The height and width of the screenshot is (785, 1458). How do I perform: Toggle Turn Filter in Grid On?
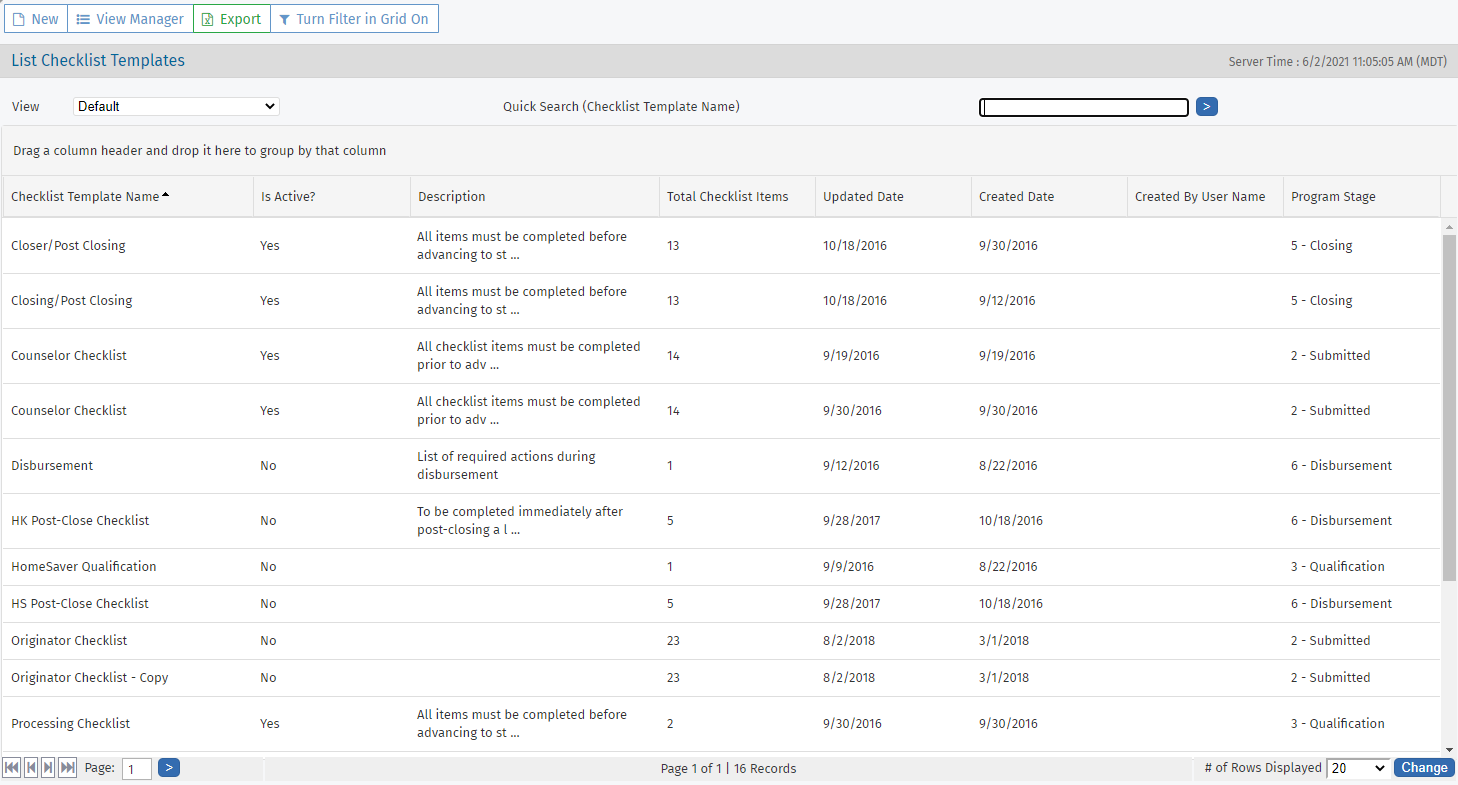coord(354,18)
